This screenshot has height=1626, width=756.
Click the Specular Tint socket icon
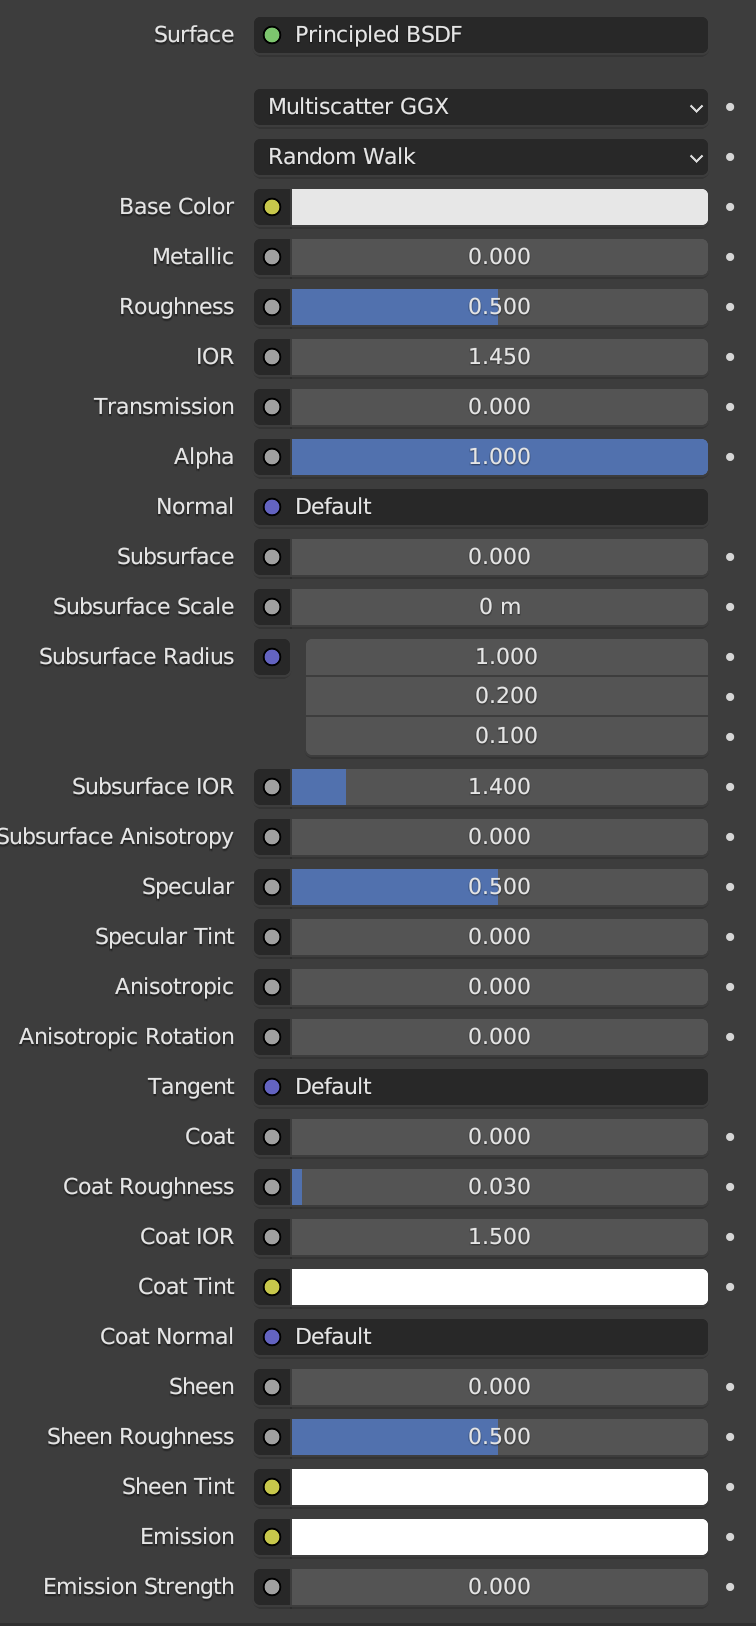[272, 937]
